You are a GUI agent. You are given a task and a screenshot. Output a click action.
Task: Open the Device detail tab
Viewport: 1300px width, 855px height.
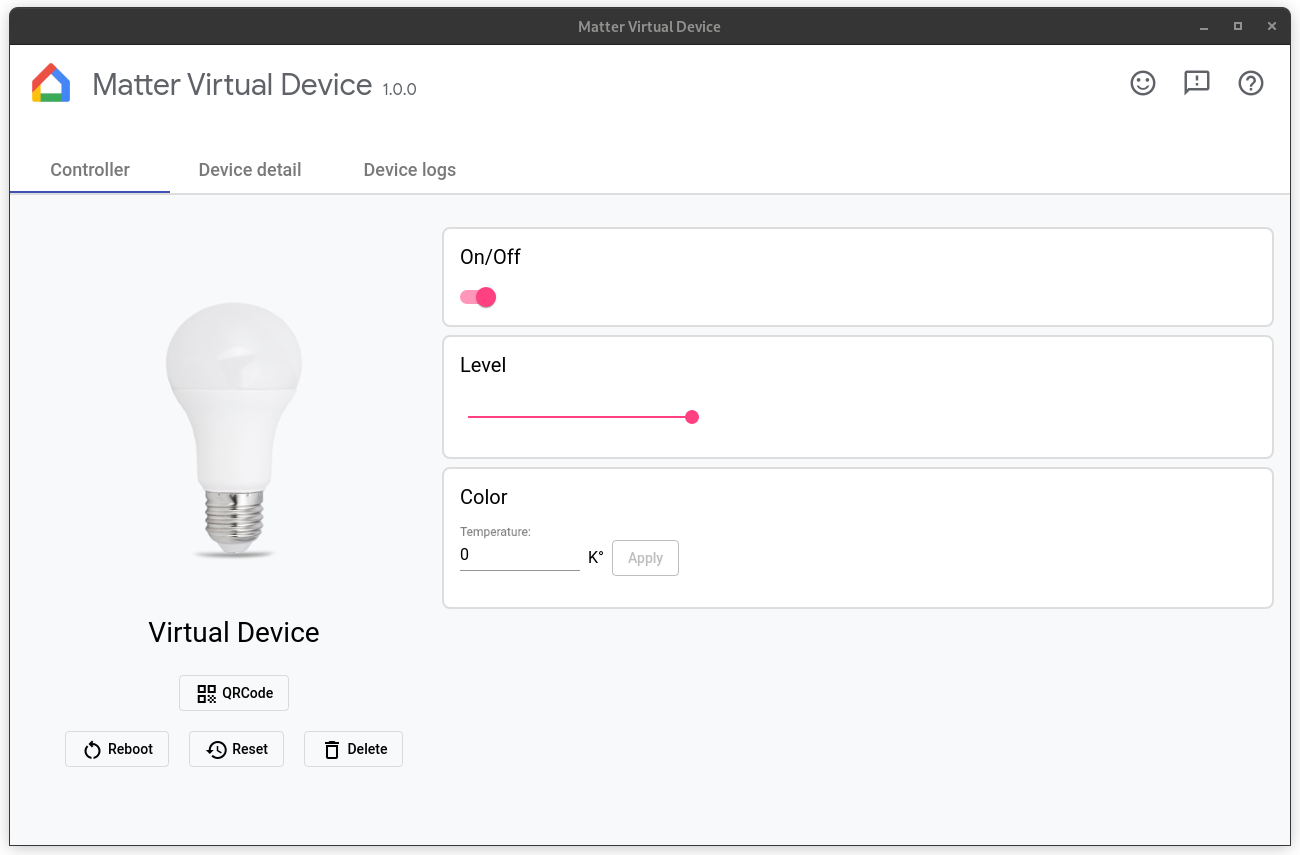[250, 170]
